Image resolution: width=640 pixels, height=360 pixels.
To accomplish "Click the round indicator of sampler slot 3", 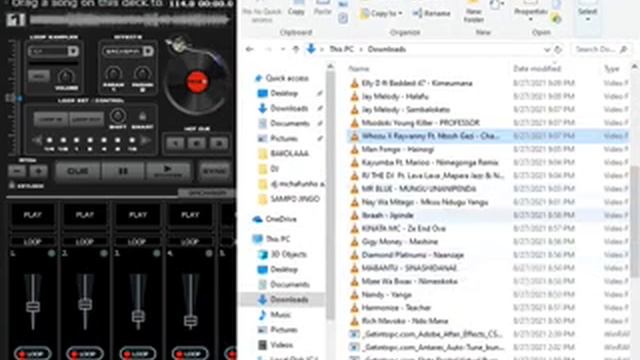I will tap(156, 253).
